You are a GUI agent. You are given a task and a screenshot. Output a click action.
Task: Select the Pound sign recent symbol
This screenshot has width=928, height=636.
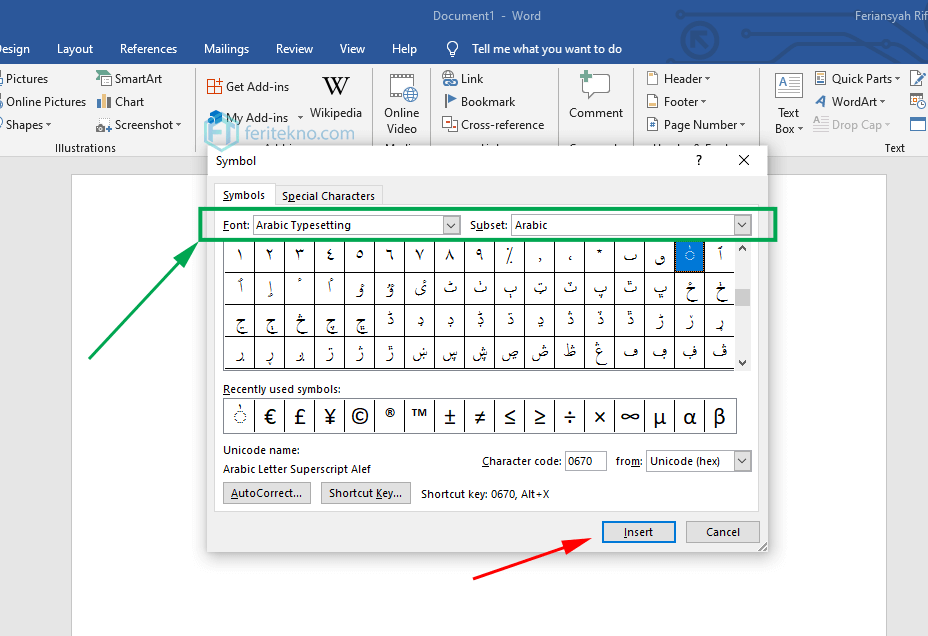(x=300, y=417)
